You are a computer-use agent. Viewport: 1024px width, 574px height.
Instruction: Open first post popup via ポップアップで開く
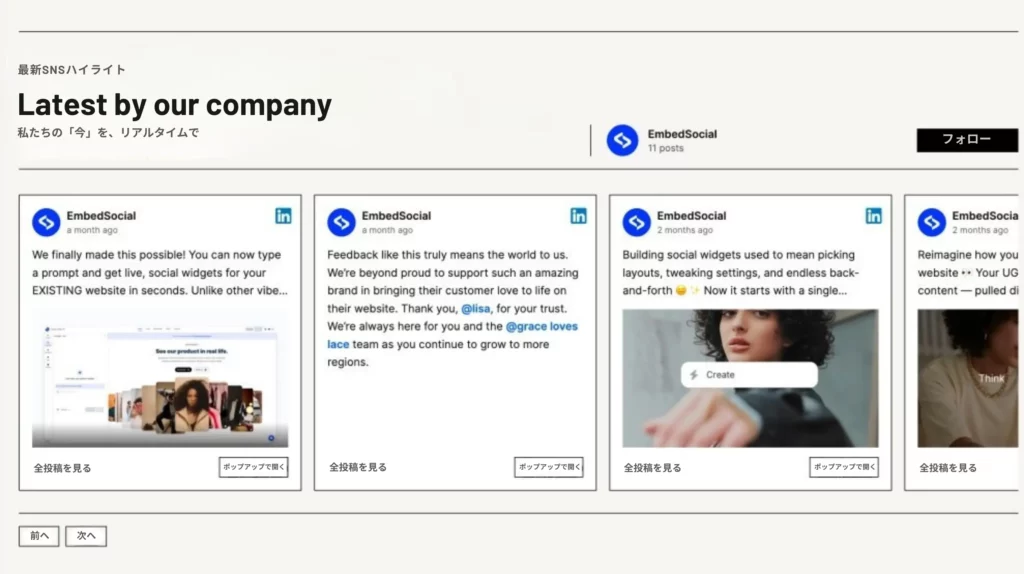[x=254, y=467]
